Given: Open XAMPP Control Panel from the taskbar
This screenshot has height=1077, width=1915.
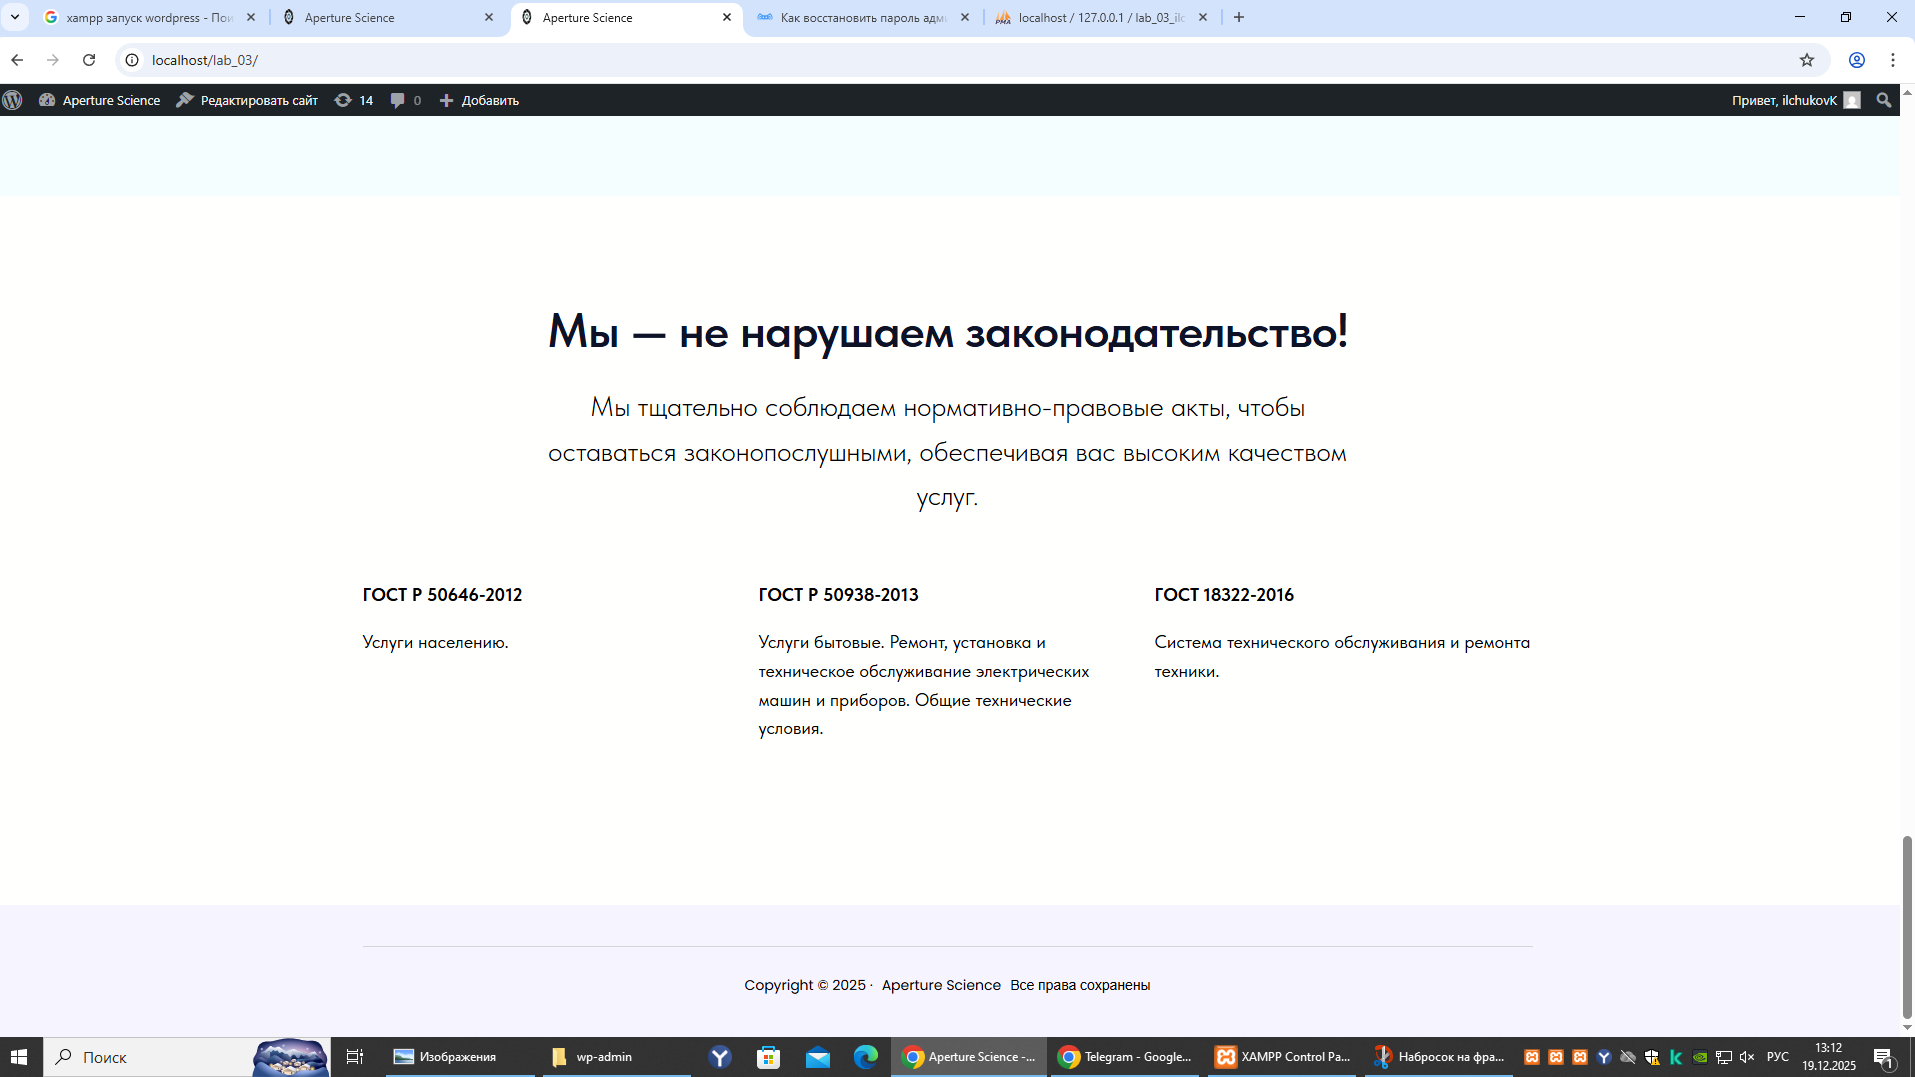Looking at the screenshot, I should 1283,1057.
